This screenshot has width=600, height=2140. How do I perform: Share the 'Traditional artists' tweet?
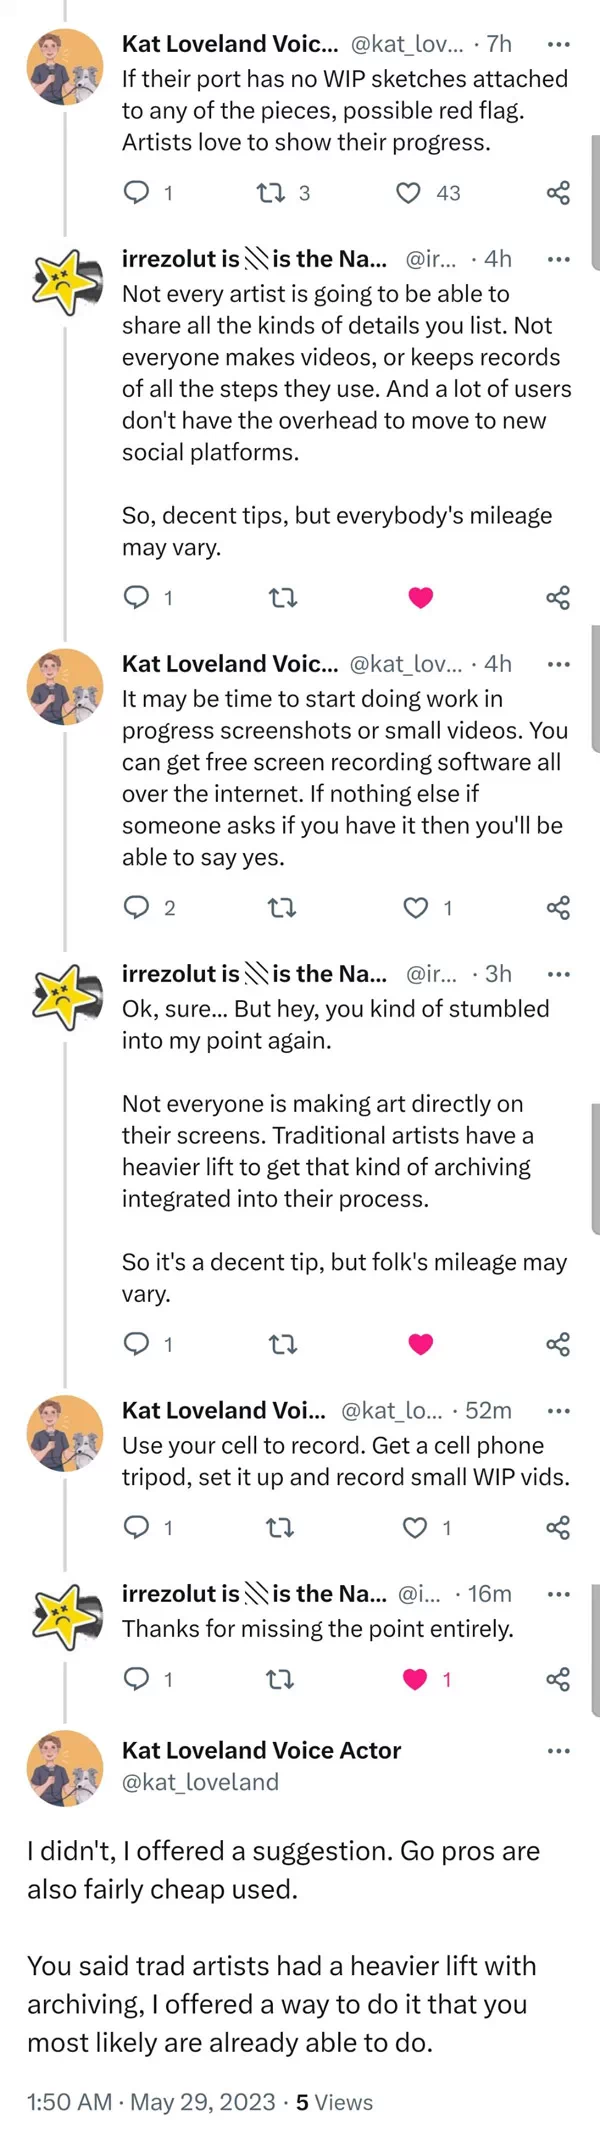coord(558,1344)
